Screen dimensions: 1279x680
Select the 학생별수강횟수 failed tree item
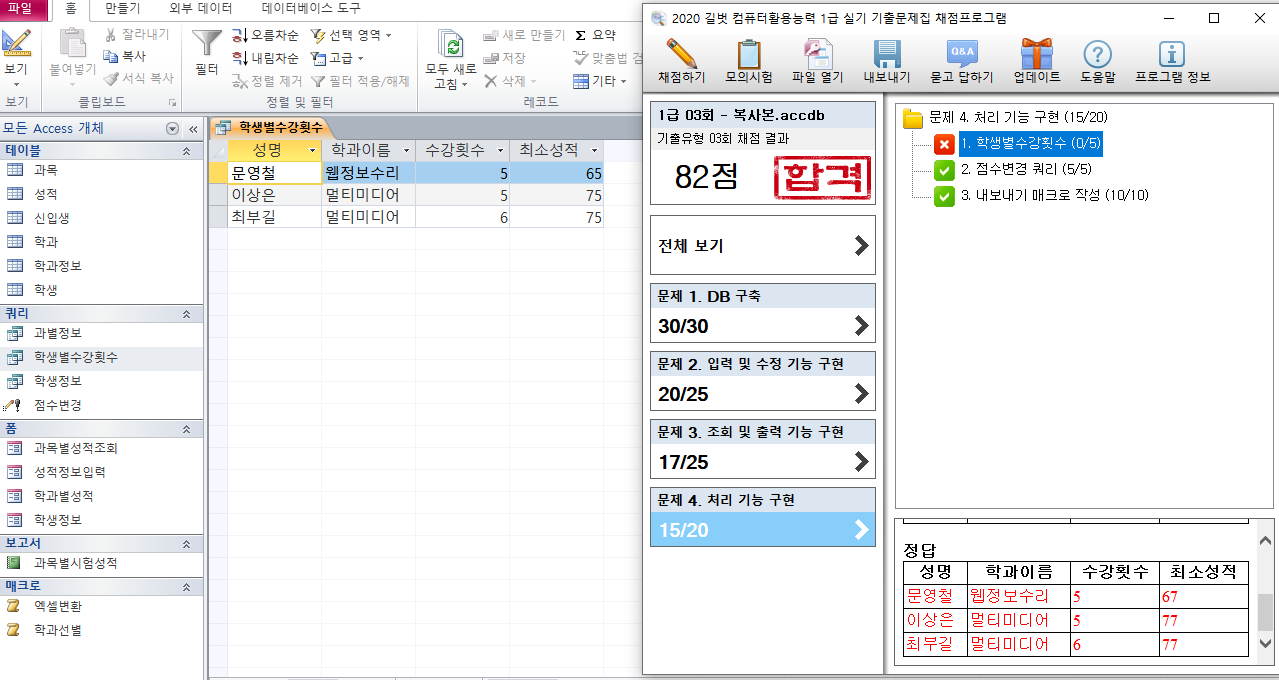tap(1029, 144)
